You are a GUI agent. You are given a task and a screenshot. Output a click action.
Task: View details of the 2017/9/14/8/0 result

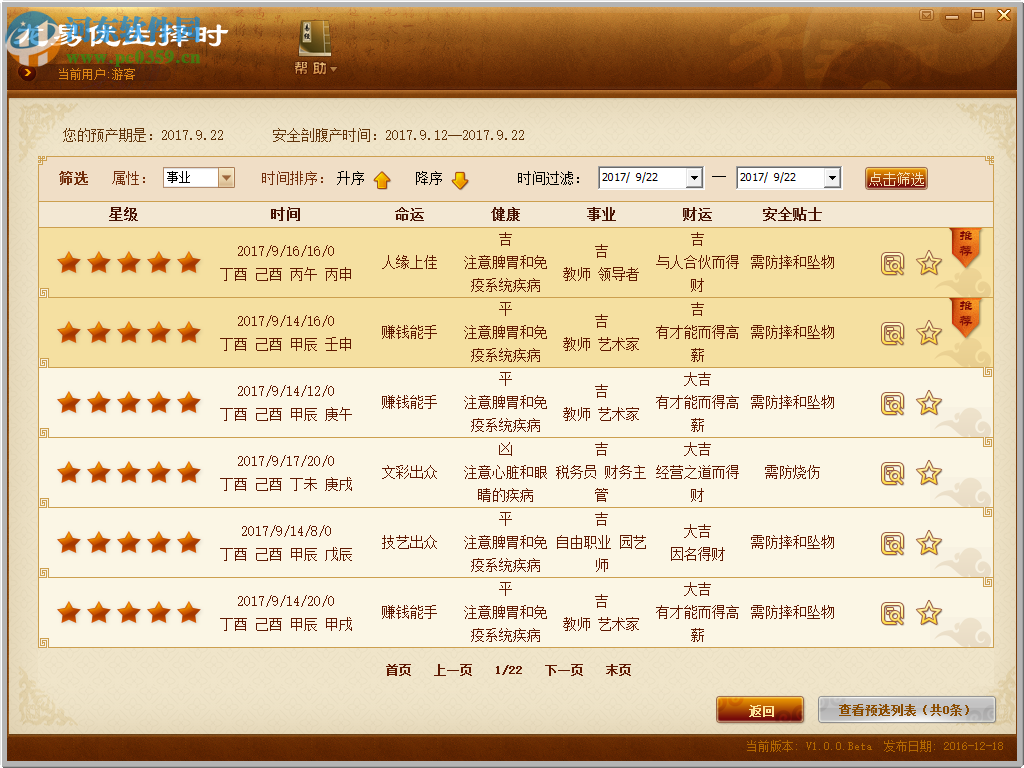(893, 543)
